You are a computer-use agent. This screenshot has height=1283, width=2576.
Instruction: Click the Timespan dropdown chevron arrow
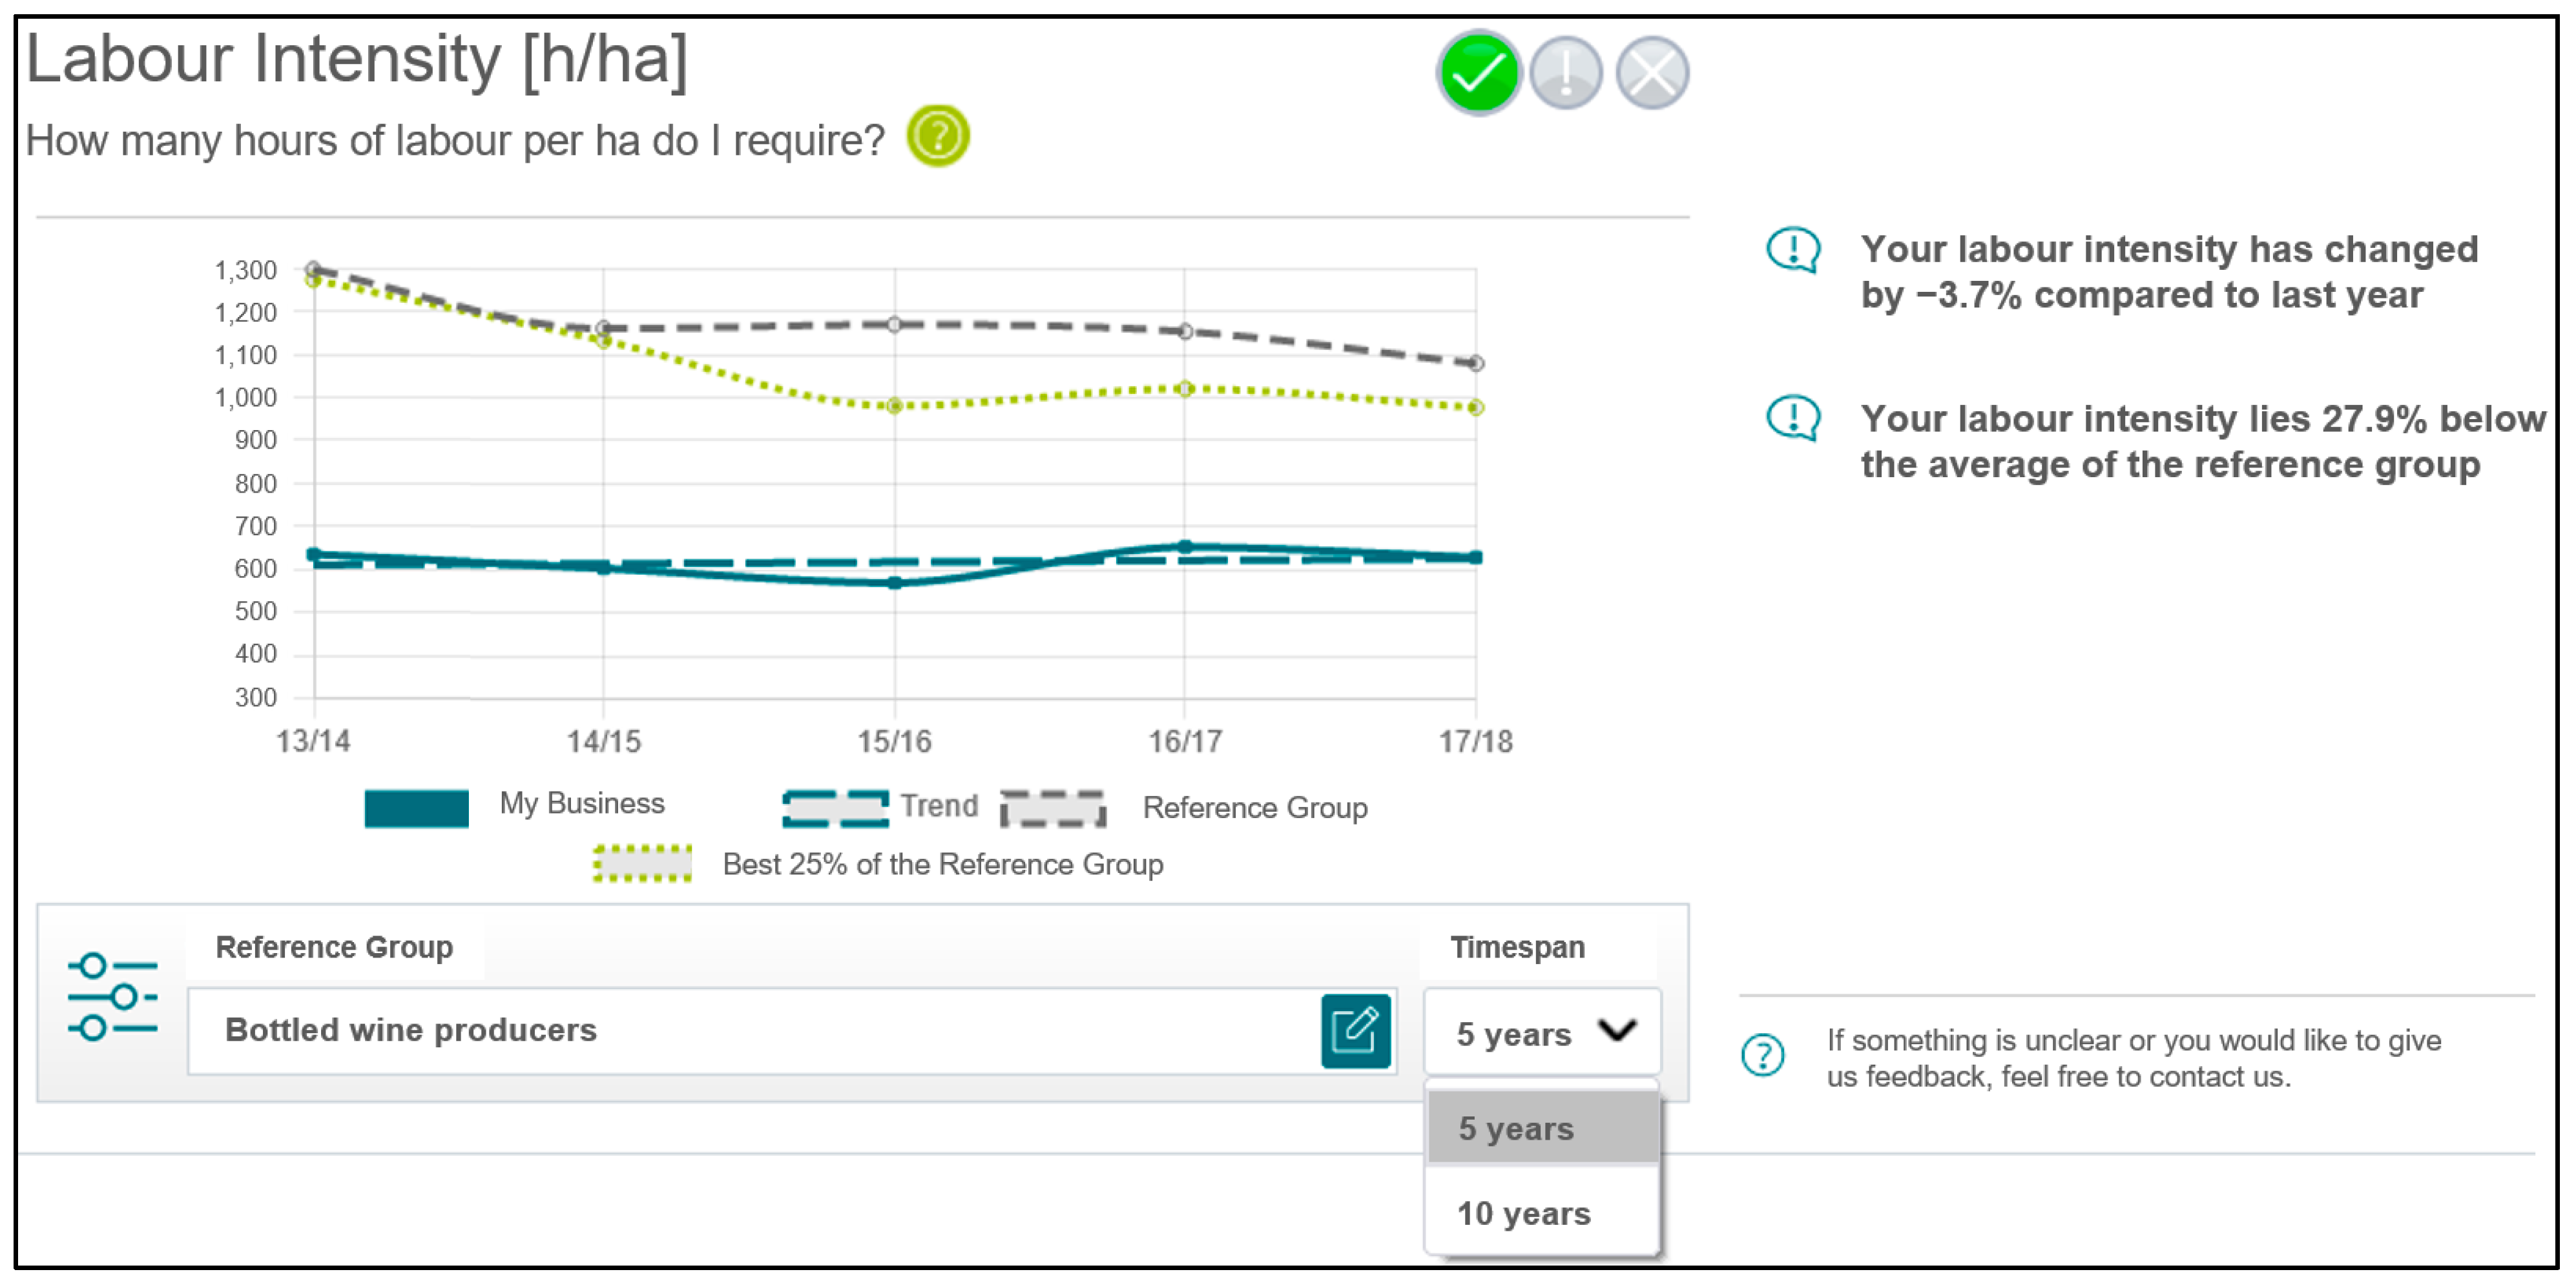coord(1617,1030)
